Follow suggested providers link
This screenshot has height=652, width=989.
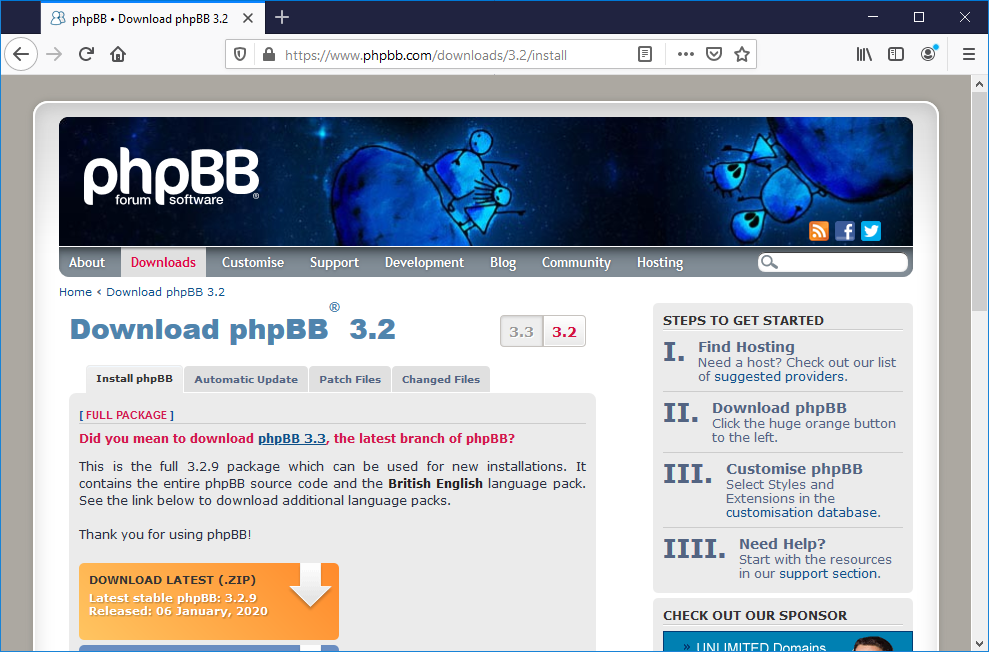780,376
